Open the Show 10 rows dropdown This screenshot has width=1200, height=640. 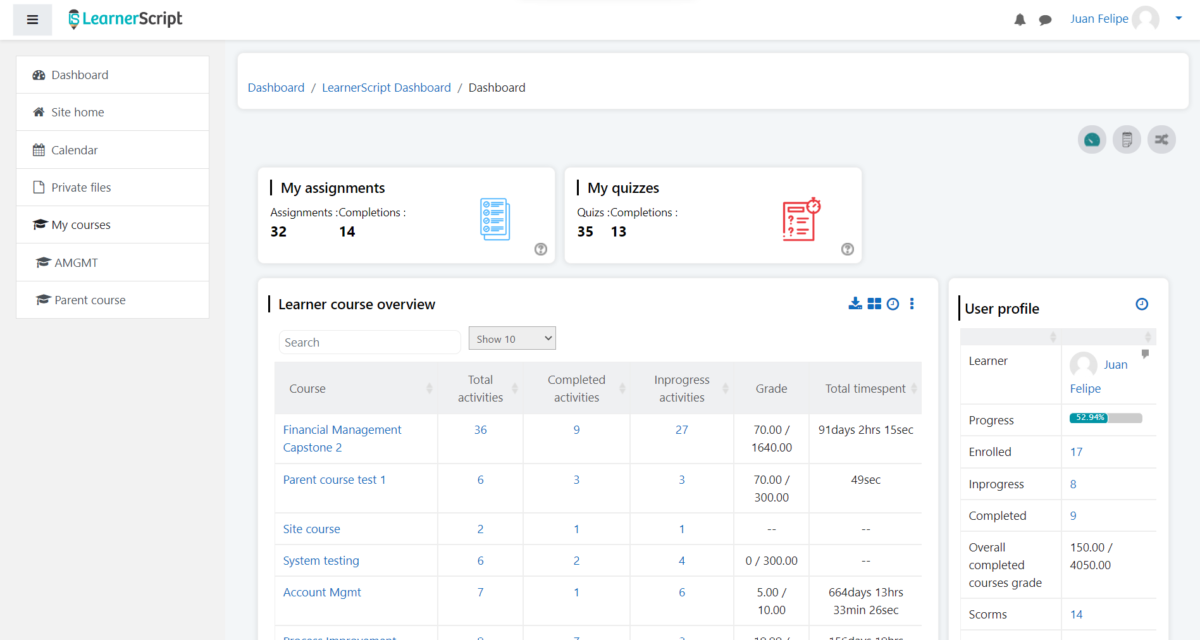(512, 339)
